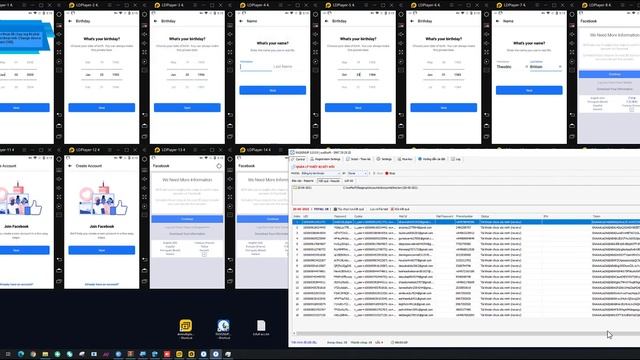Tap recent apps icon in LDPlayer-2 sidebar
Image resolution: width=640 pixels, height=360 pixels.
point(144,136)
